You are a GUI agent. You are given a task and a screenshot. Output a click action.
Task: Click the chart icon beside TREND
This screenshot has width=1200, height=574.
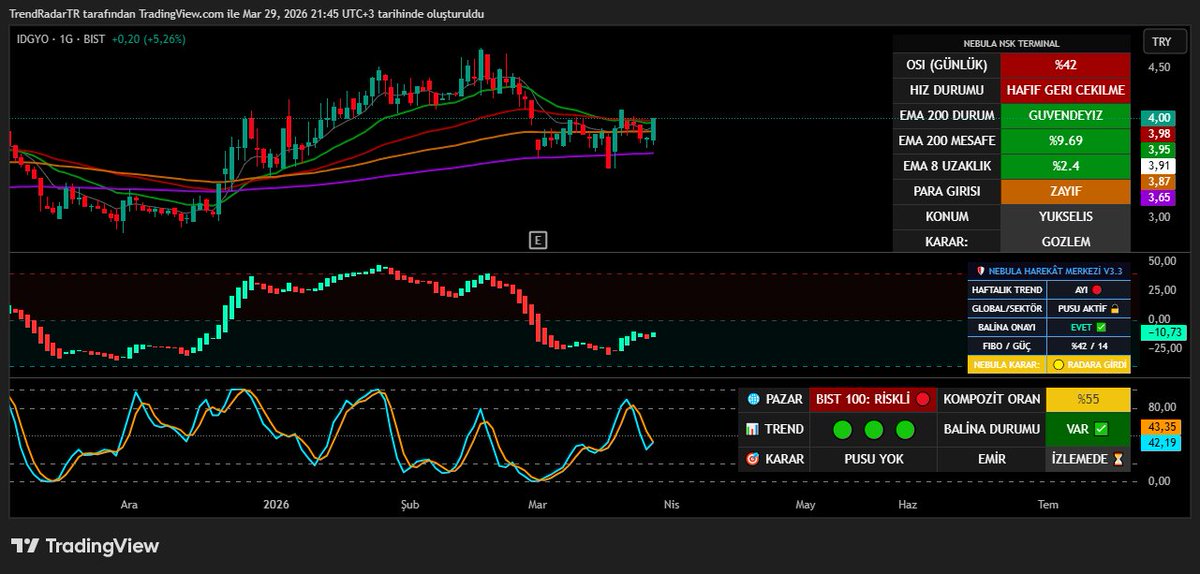(752, 429)
